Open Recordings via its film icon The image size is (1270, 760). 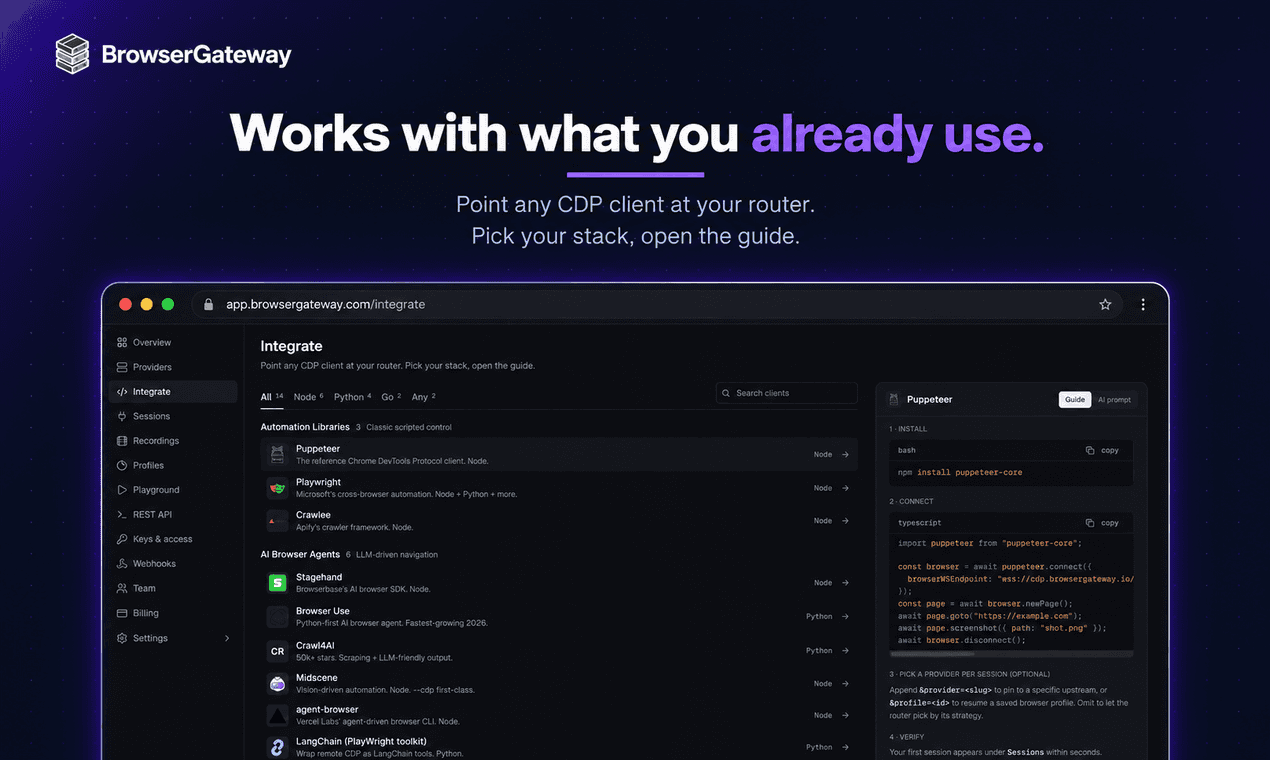click(x=122, y=441)
